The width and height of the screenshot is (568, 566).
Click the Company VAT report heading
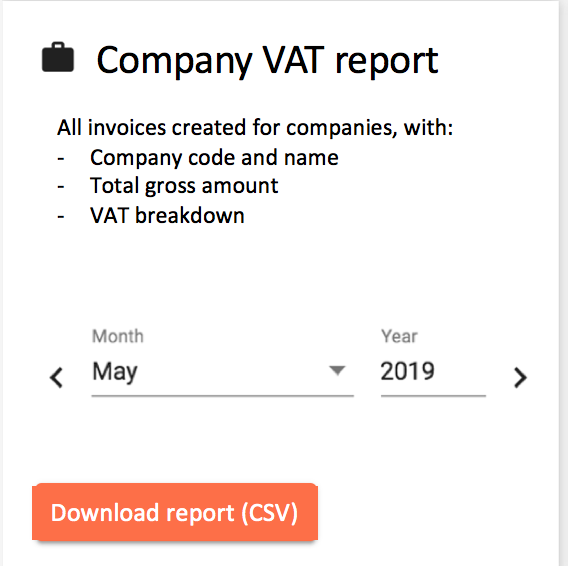[x=267, y=61]
